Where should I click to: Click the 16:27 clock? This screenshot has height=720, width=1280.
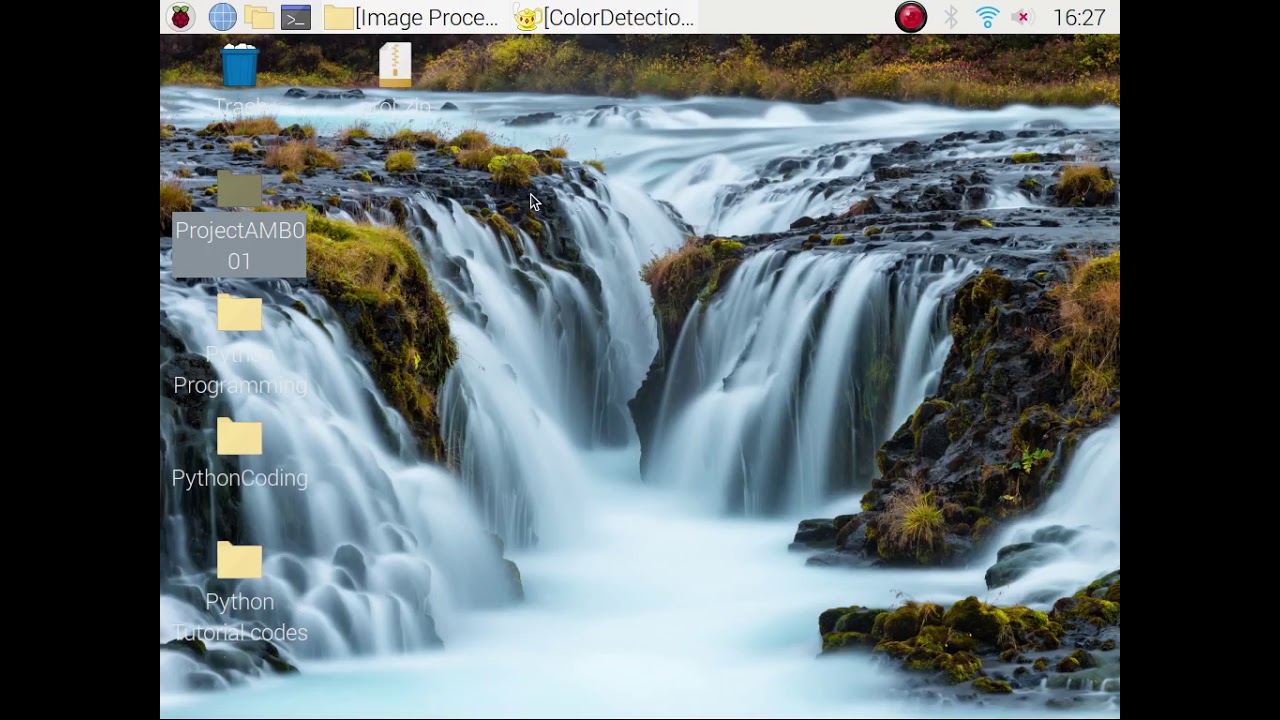click(x=1079, y=17)
